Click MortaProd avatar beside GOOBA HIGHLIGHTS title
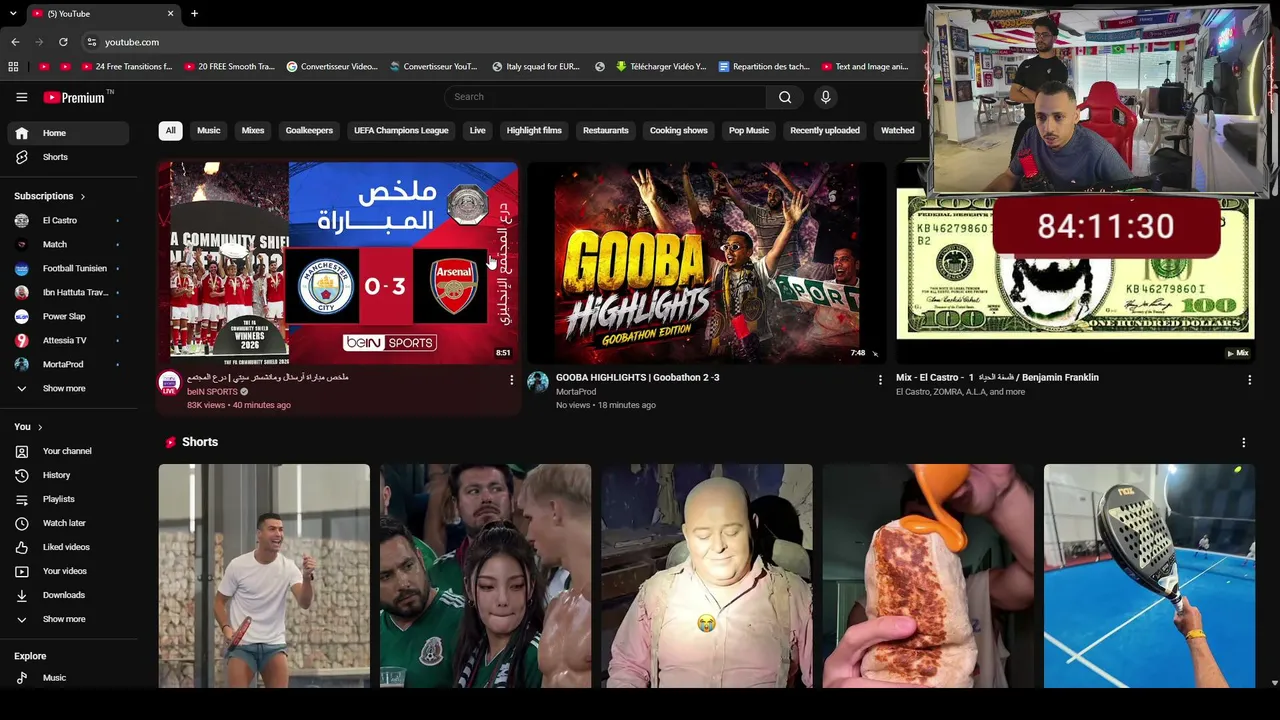This screenshot has width=1280, height=720. point(538,383)
